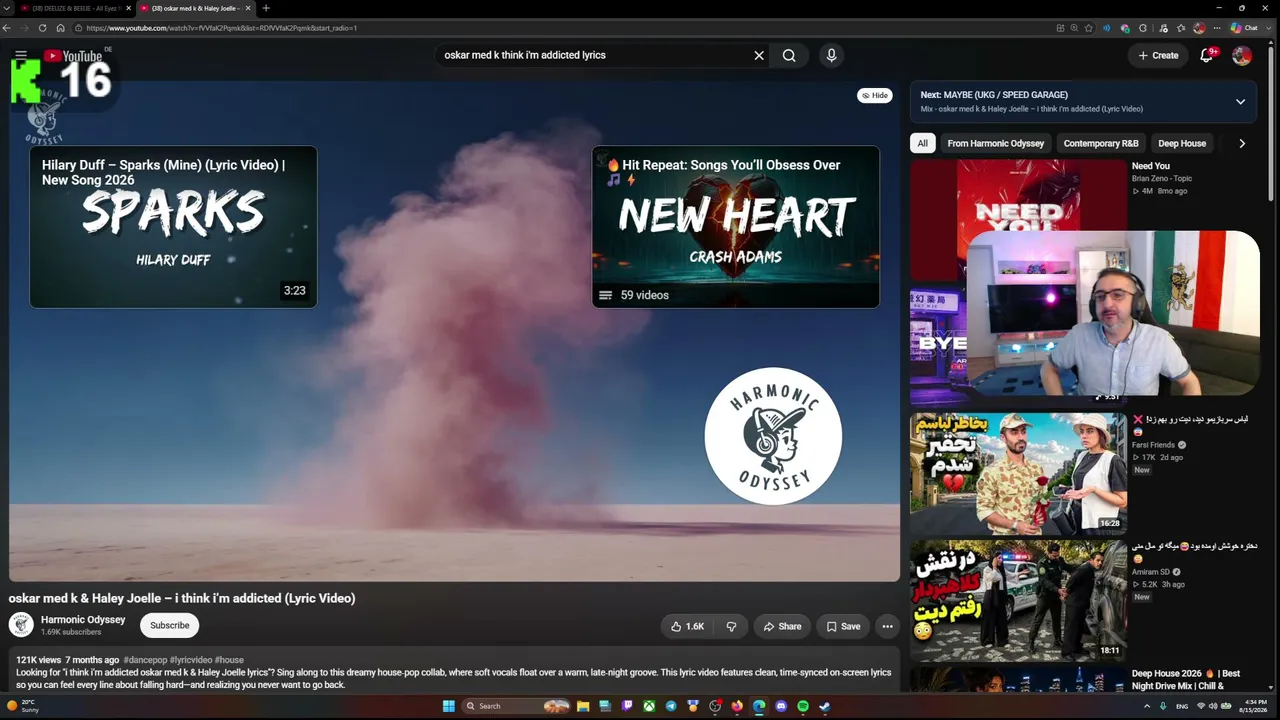The image size is (1280, 720).
Task: Click the #house hashtag
Action: coord(229,660)
